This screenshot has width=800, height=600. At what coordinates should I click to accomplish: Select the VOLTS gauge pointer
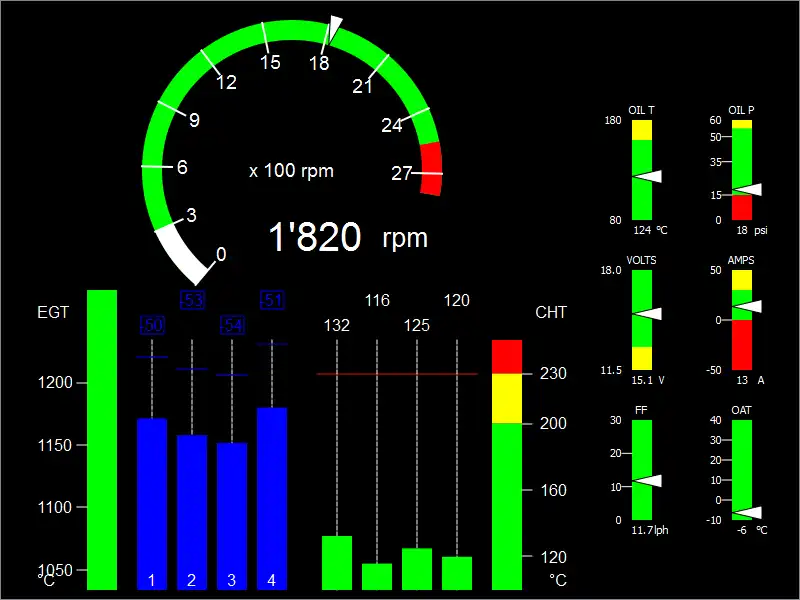pos(647,314)
